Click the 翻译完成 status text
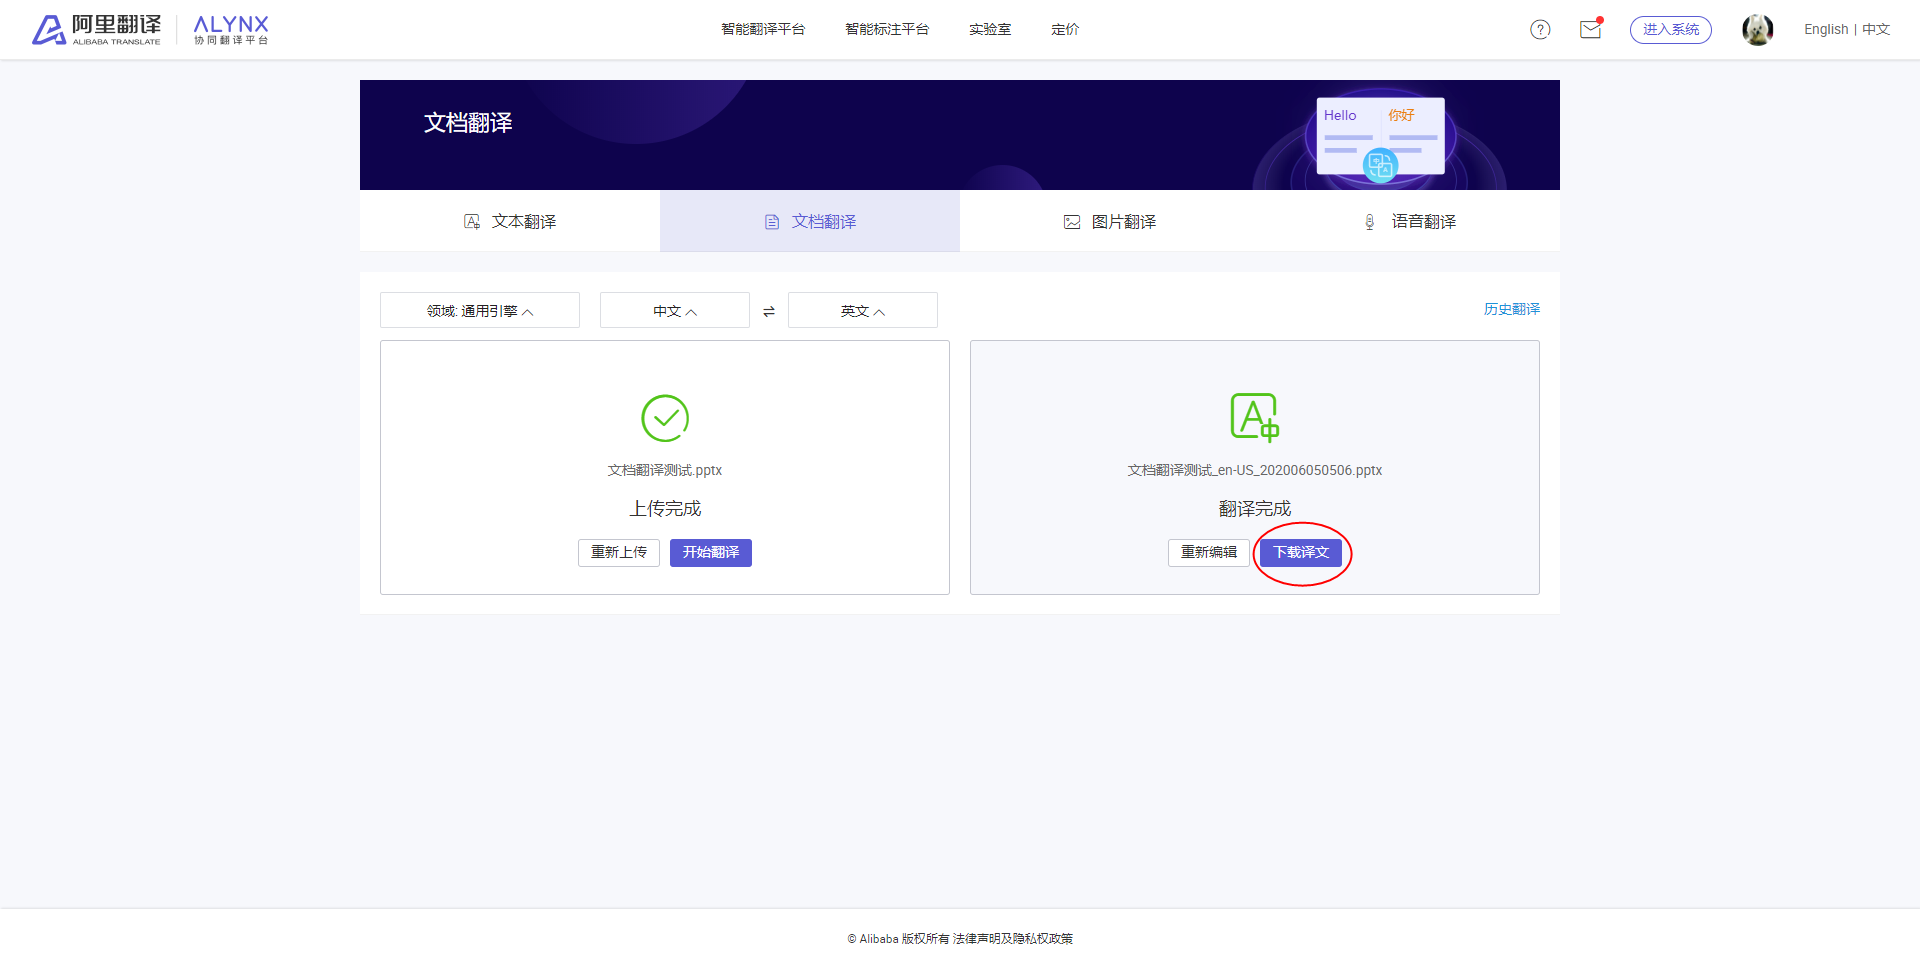Viewport: 1920px width, 969px height. coord(1255,509)
